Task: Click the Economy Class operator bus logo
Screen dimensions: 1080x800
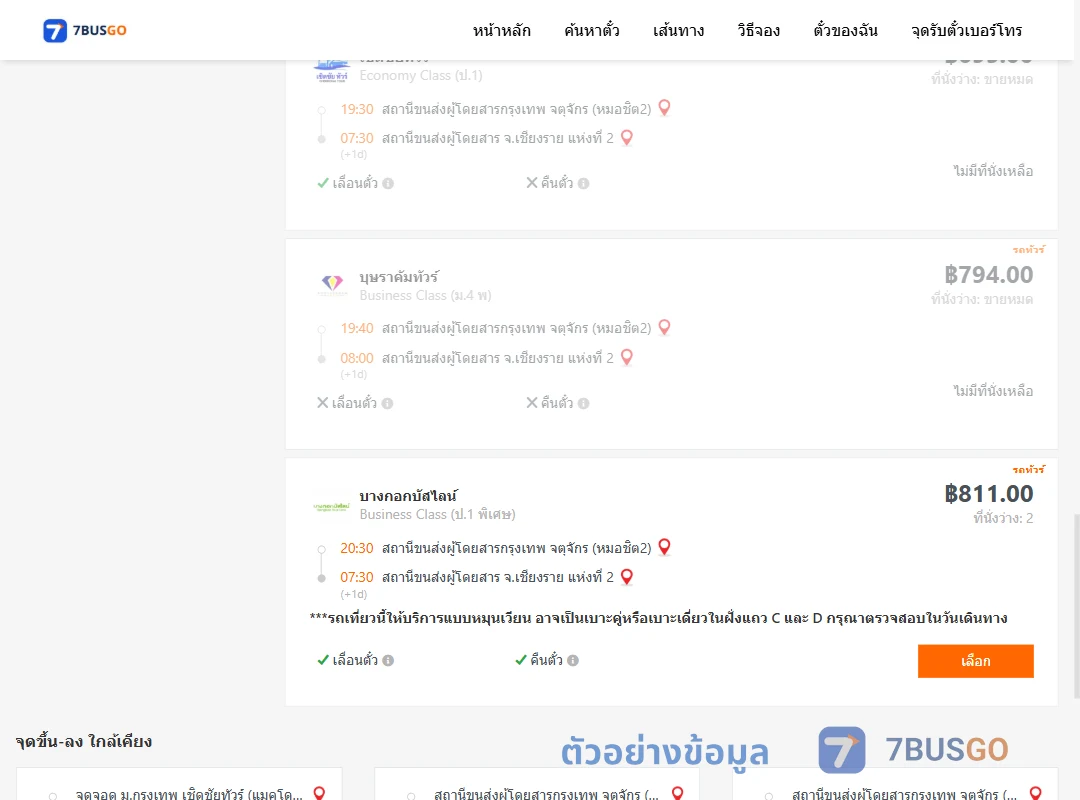Action: [331, 70]
